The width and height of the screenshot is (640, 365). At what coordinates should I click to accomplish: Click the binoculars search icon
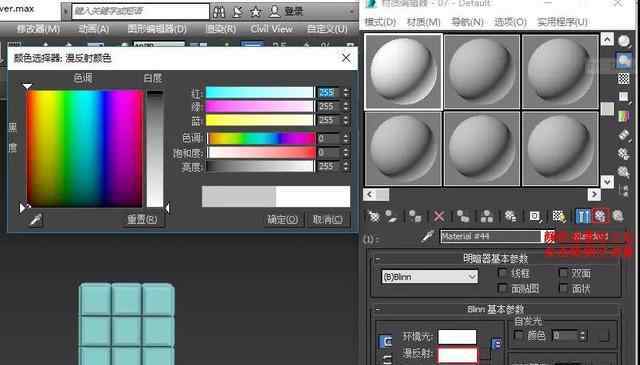[219, 12]
